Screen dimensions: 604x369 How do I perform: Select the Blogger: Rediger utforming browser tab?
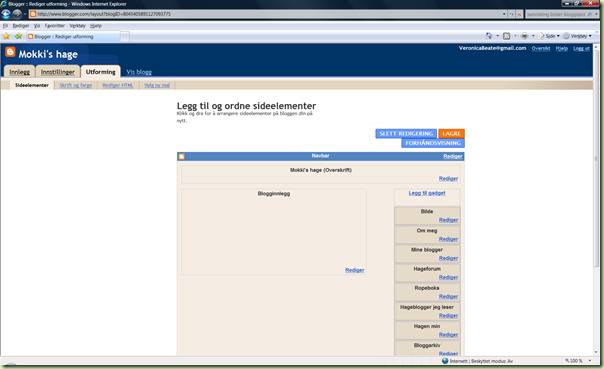click(x=73, y=37)
